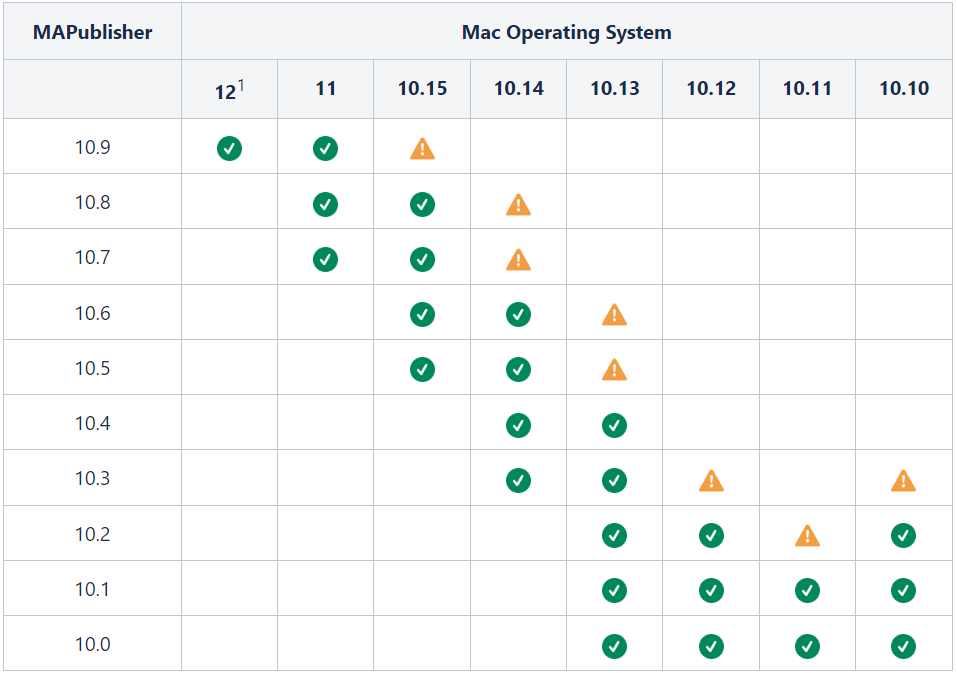Click the warning triangle for MAPublisher 10.7 on 10.14
The height and width of the screenshot is (673, 957).
(518, 259)
